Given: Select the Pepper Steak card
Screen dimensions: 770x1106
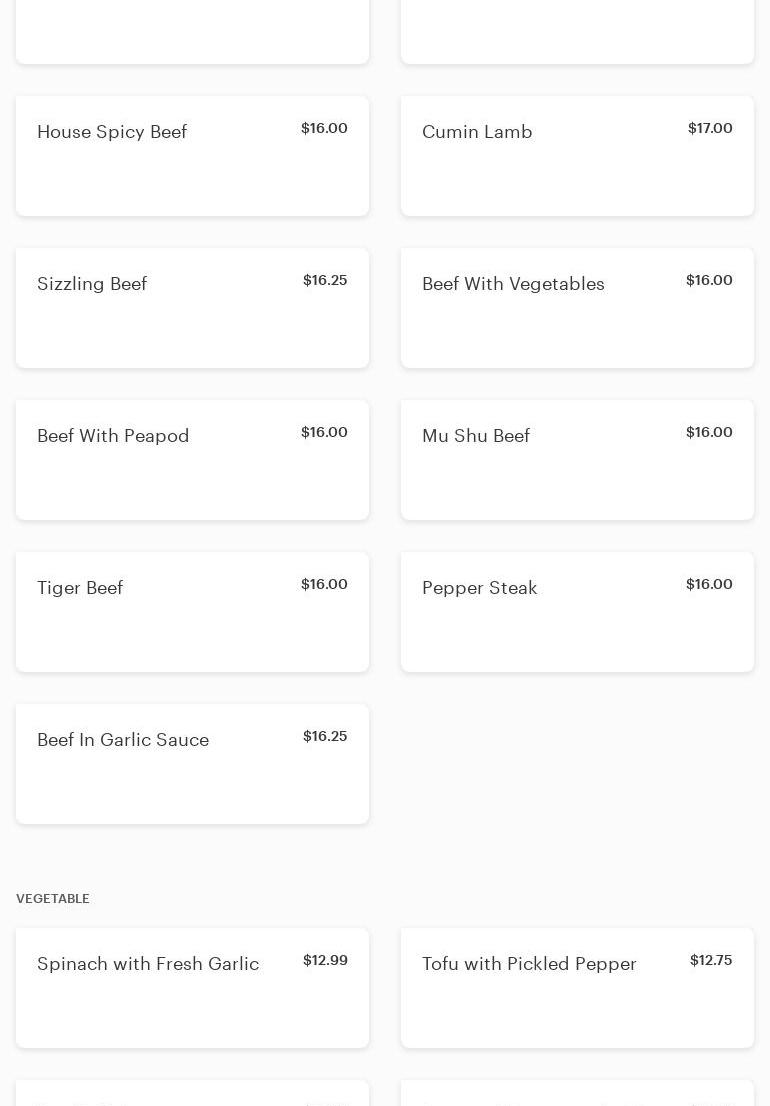Looking at the screenshot, I should click(577, 612).
